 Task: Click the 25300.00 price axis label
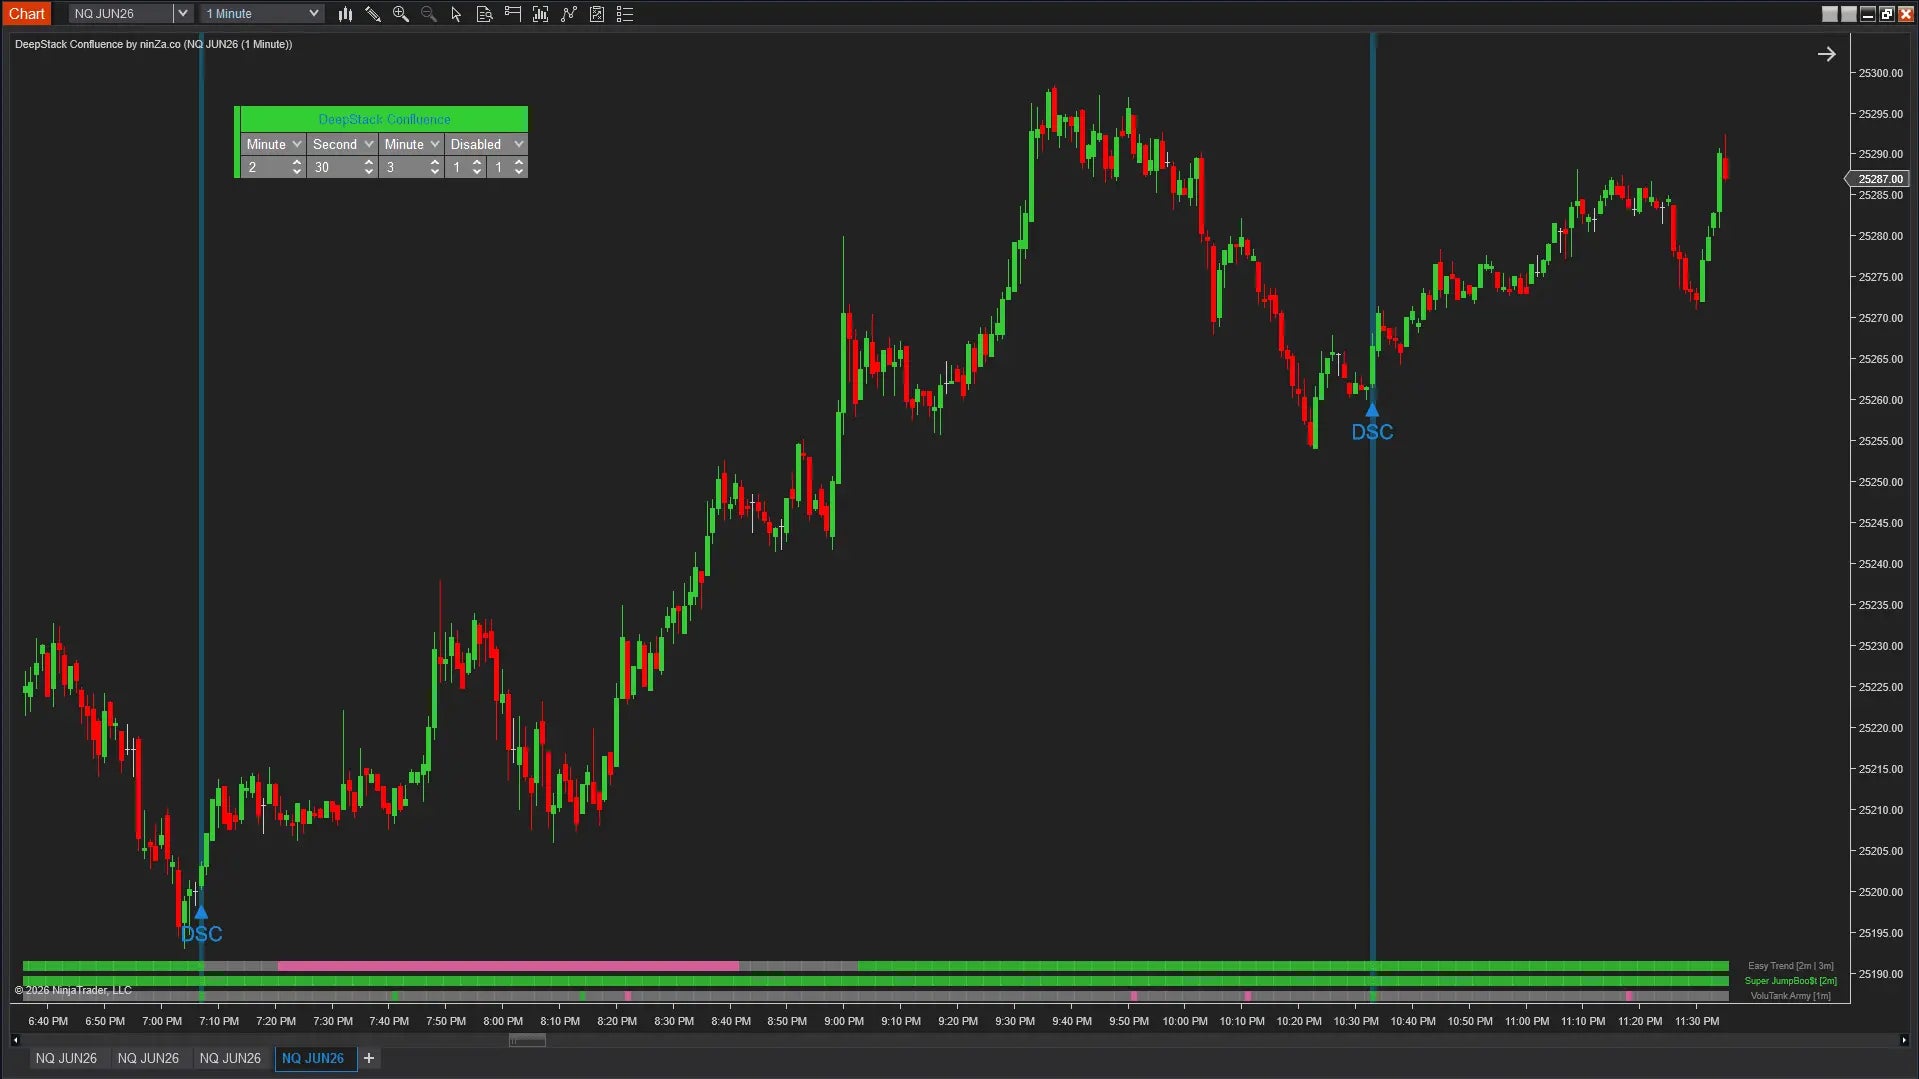click(x=1881, y=73)
